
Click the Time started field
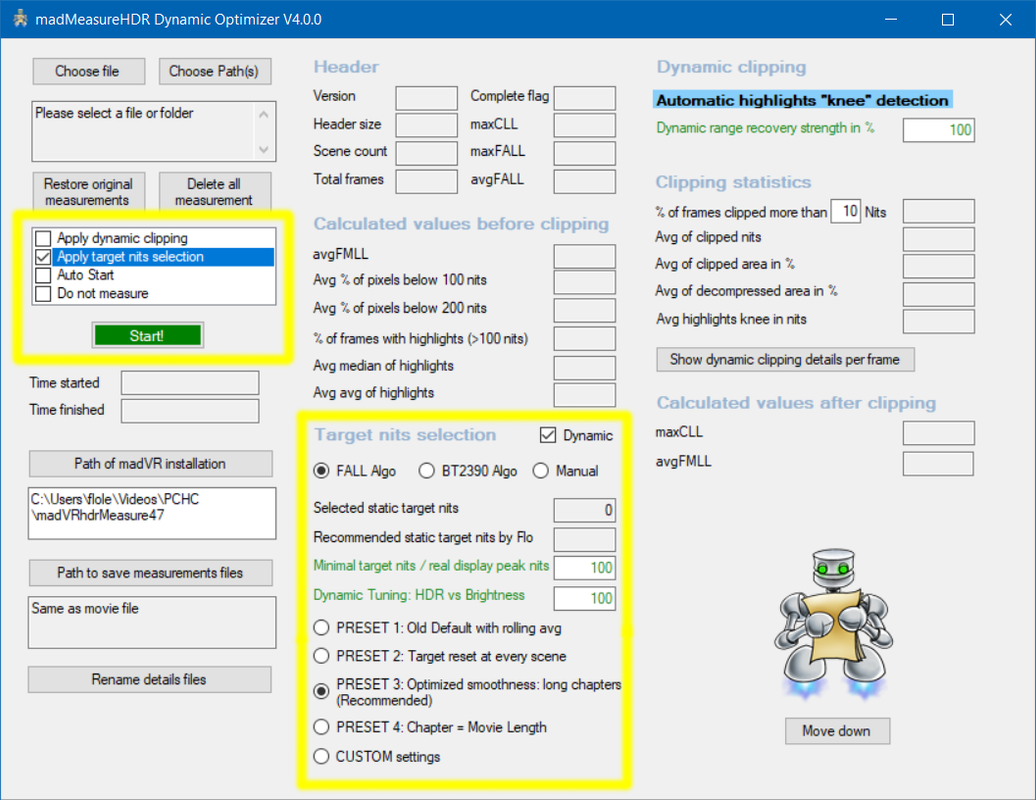[190, 383]
